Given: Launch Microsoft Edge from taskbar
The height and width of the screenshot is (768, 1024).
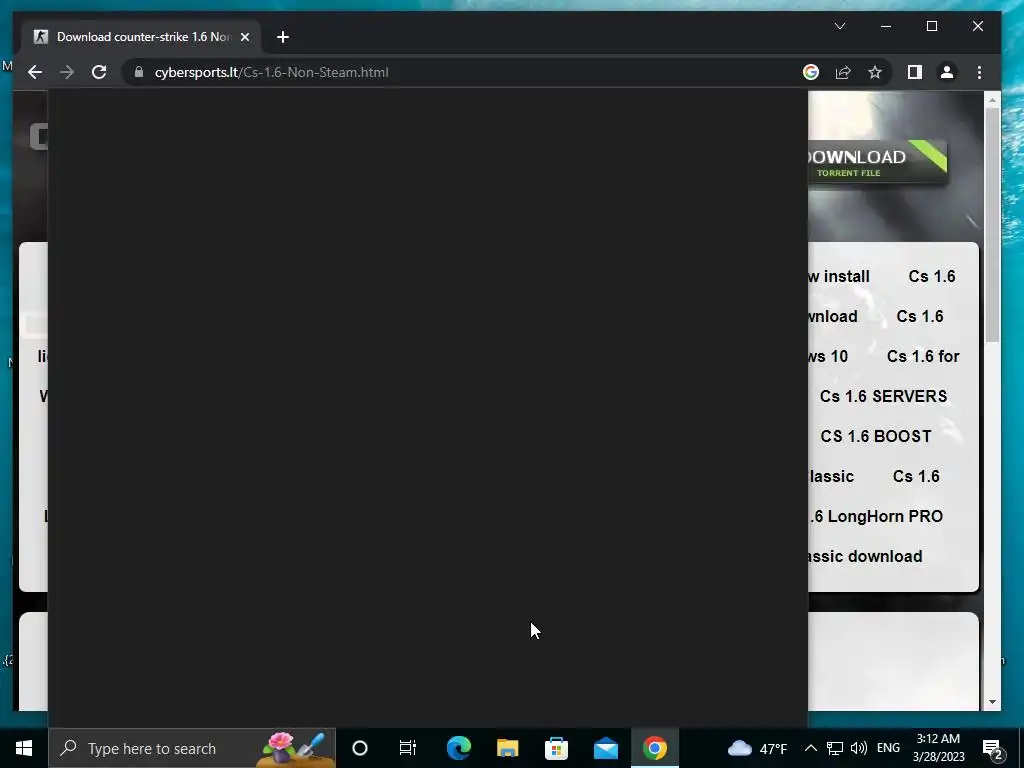Looking at the screenshot, I should tap(458, 748).
